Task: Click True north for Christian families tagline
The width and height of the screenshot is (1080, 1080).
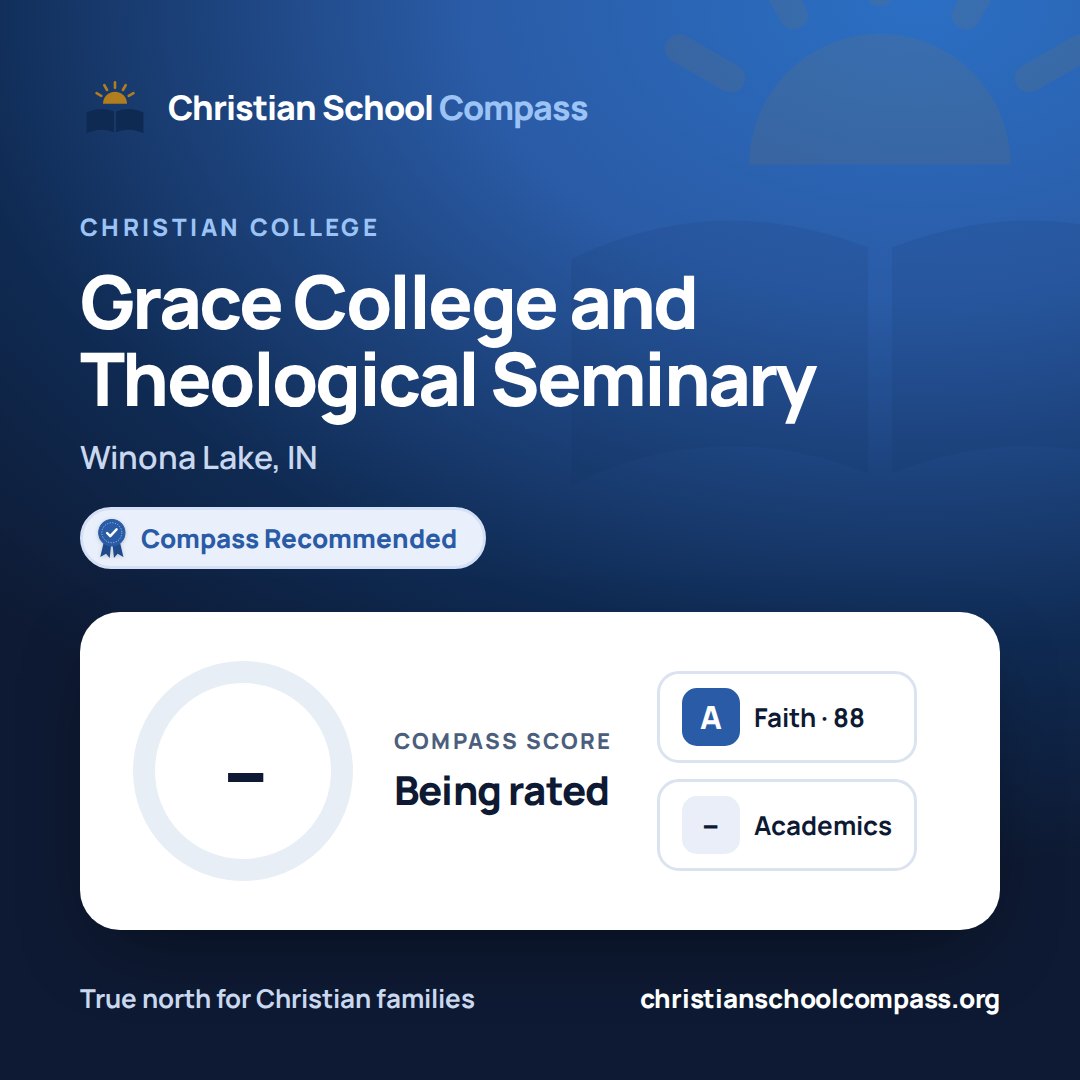Action: [x=277, y=999]
